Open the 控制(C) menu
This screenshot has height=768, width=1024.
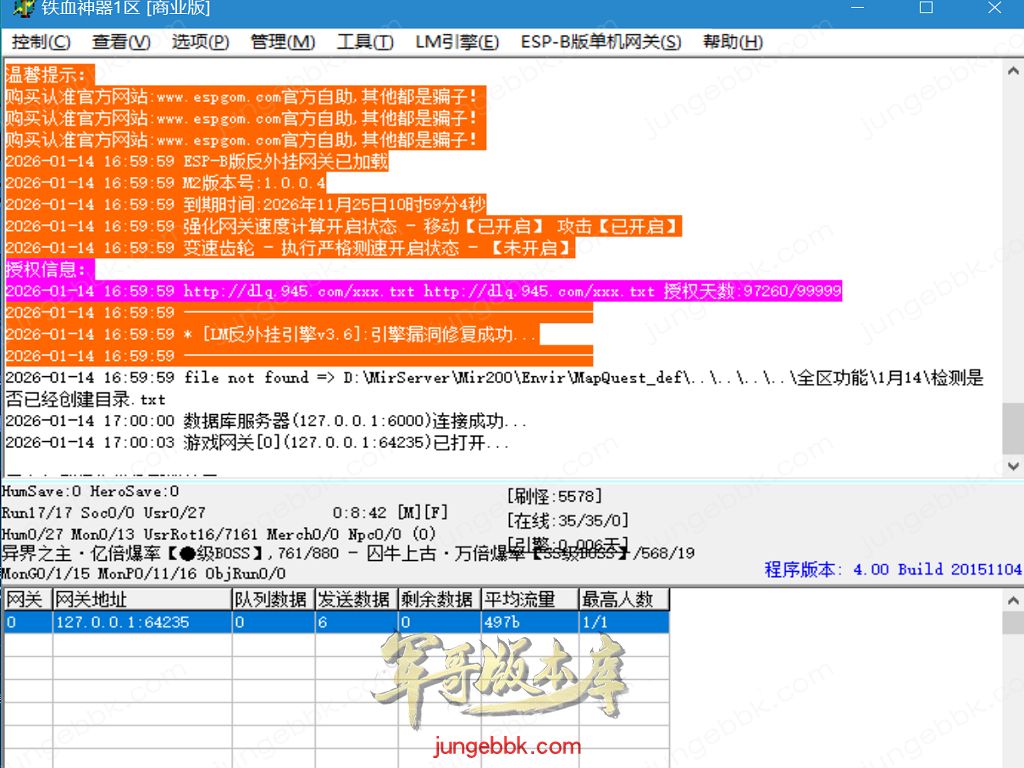[x=41, y=42]
